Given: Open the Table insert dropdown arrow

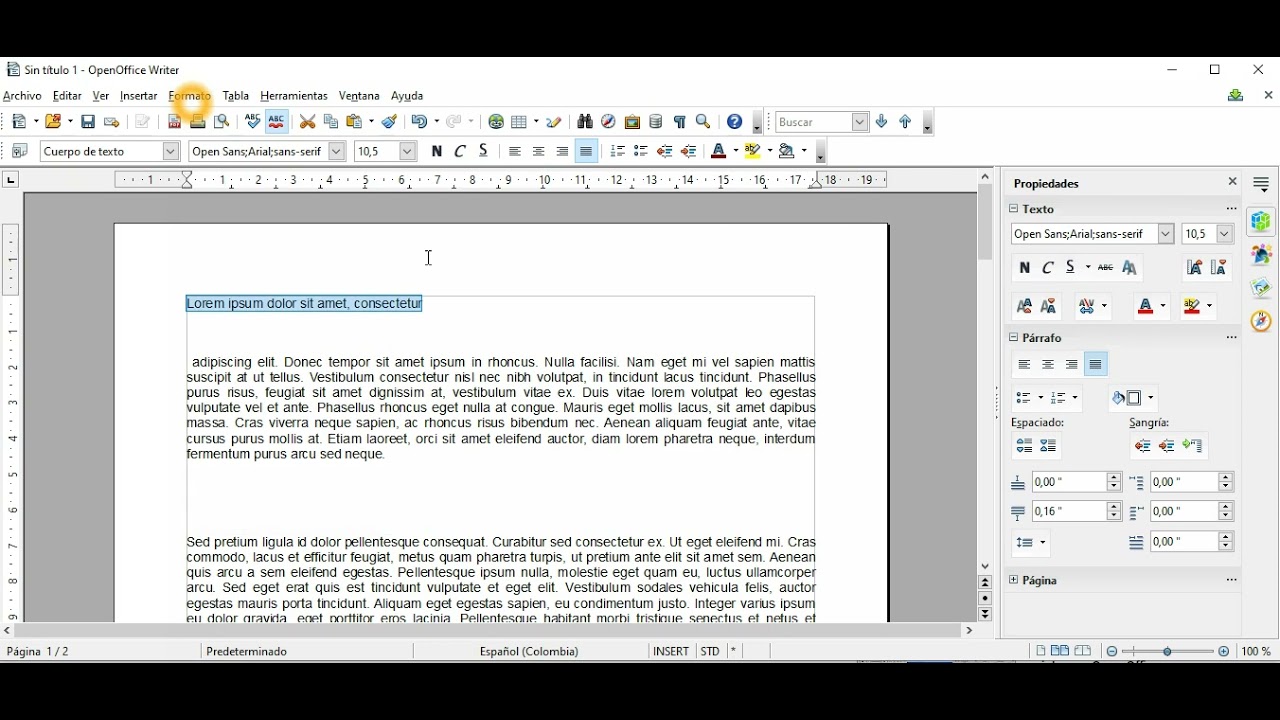Looking at the screenshot, I should [537, 122].
